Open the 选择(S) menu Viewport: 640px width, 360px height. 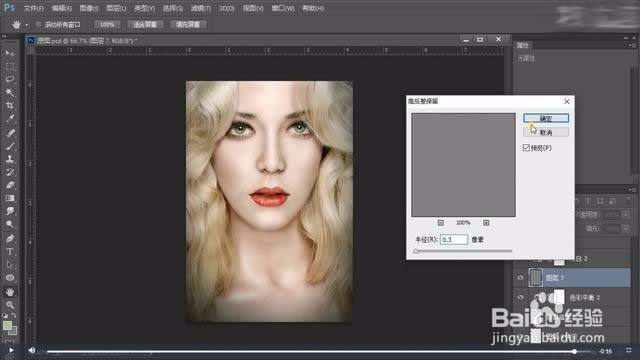click(173, 8)
